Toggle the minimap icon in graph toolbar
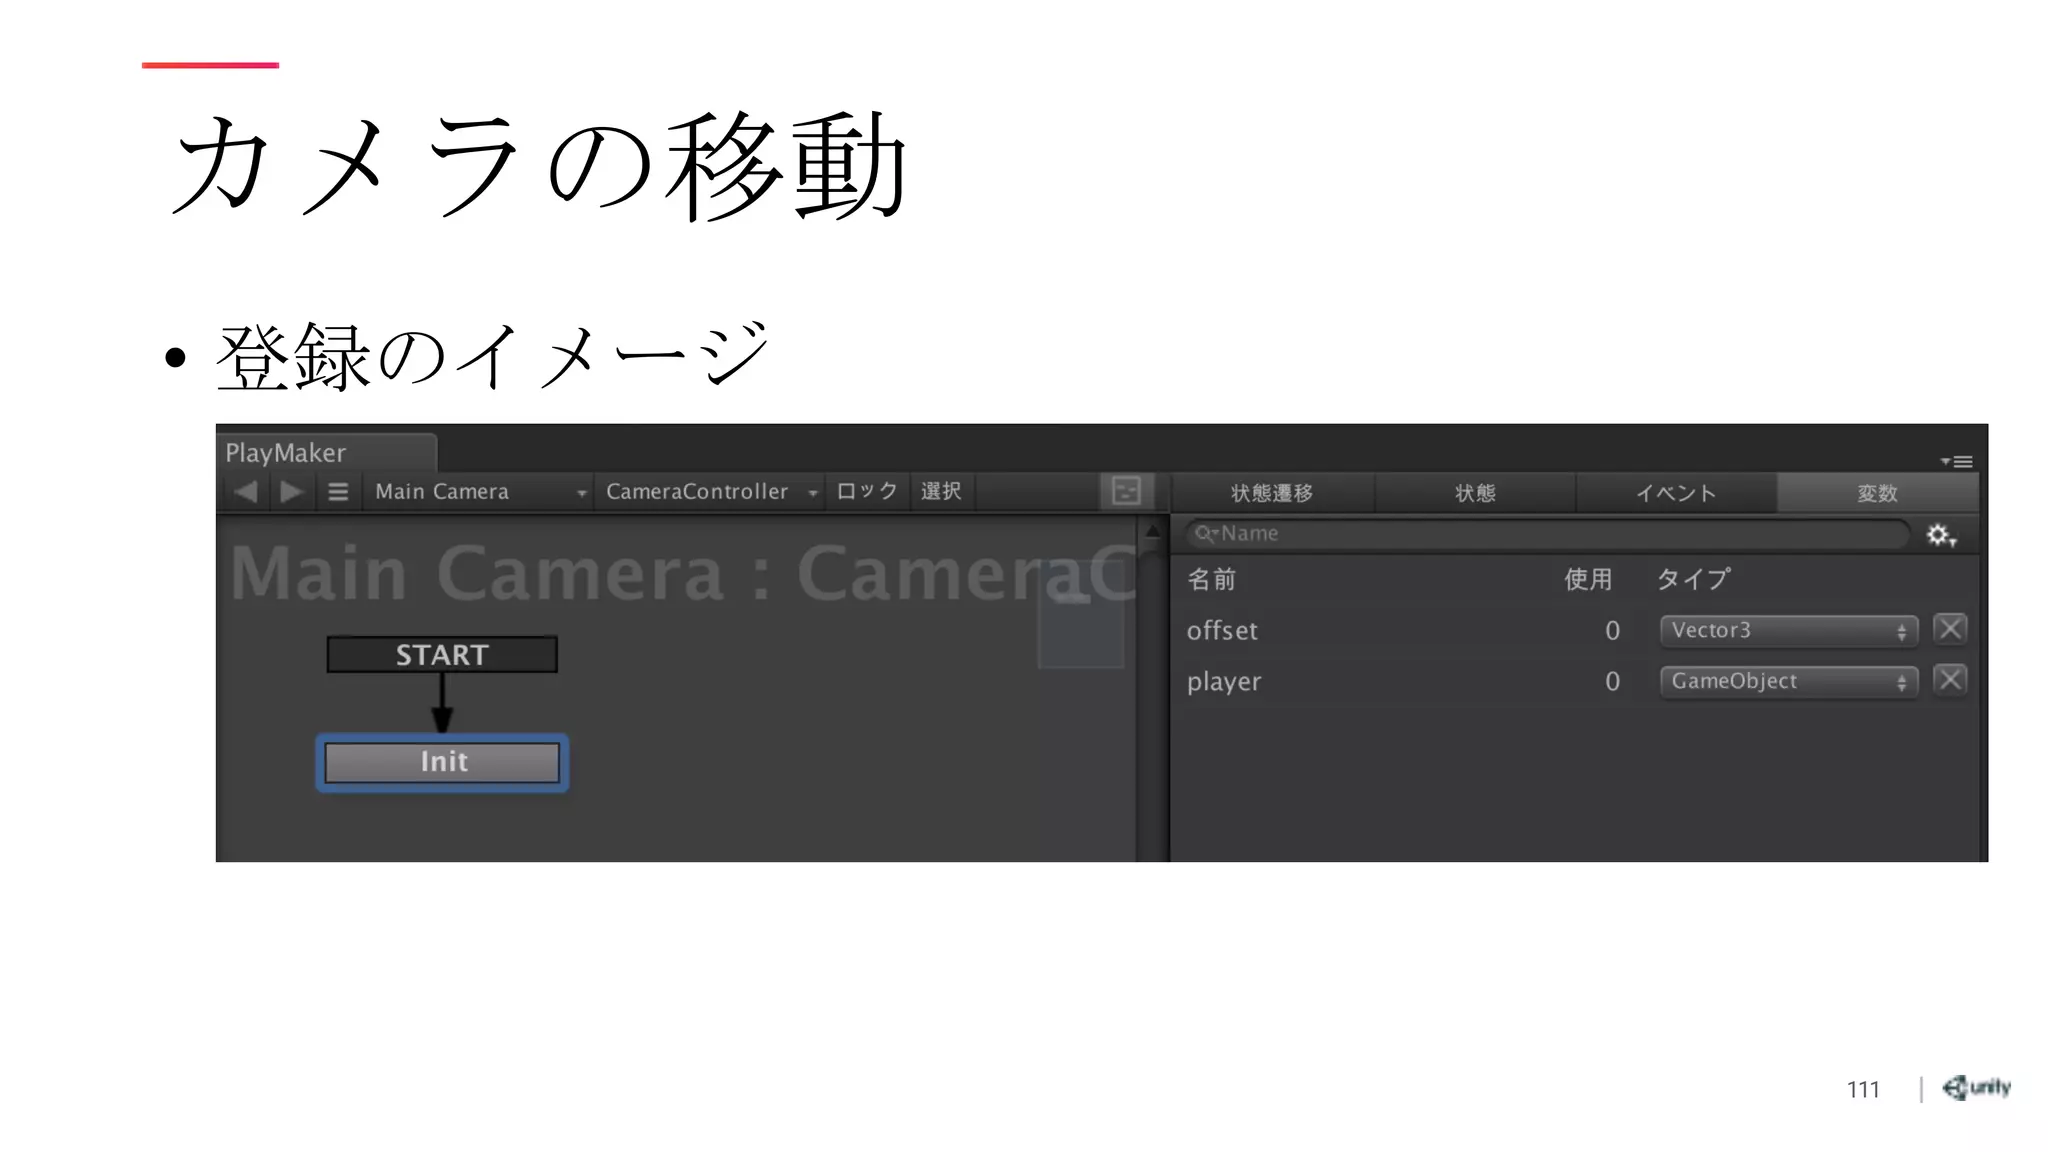The width and height of the screenshot is (2048, 1152). pyautogui.click(x=1126, y=491)
